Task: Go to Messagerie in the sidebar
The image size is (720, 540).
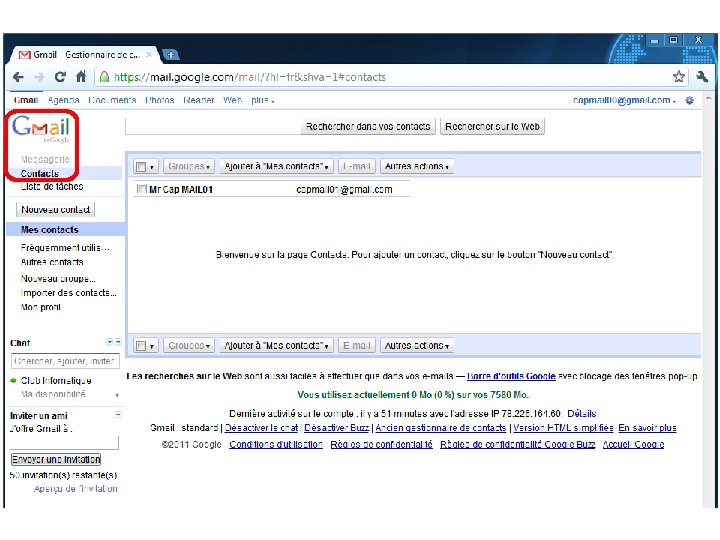Action: pyautogui.click(x=45, y=159)
